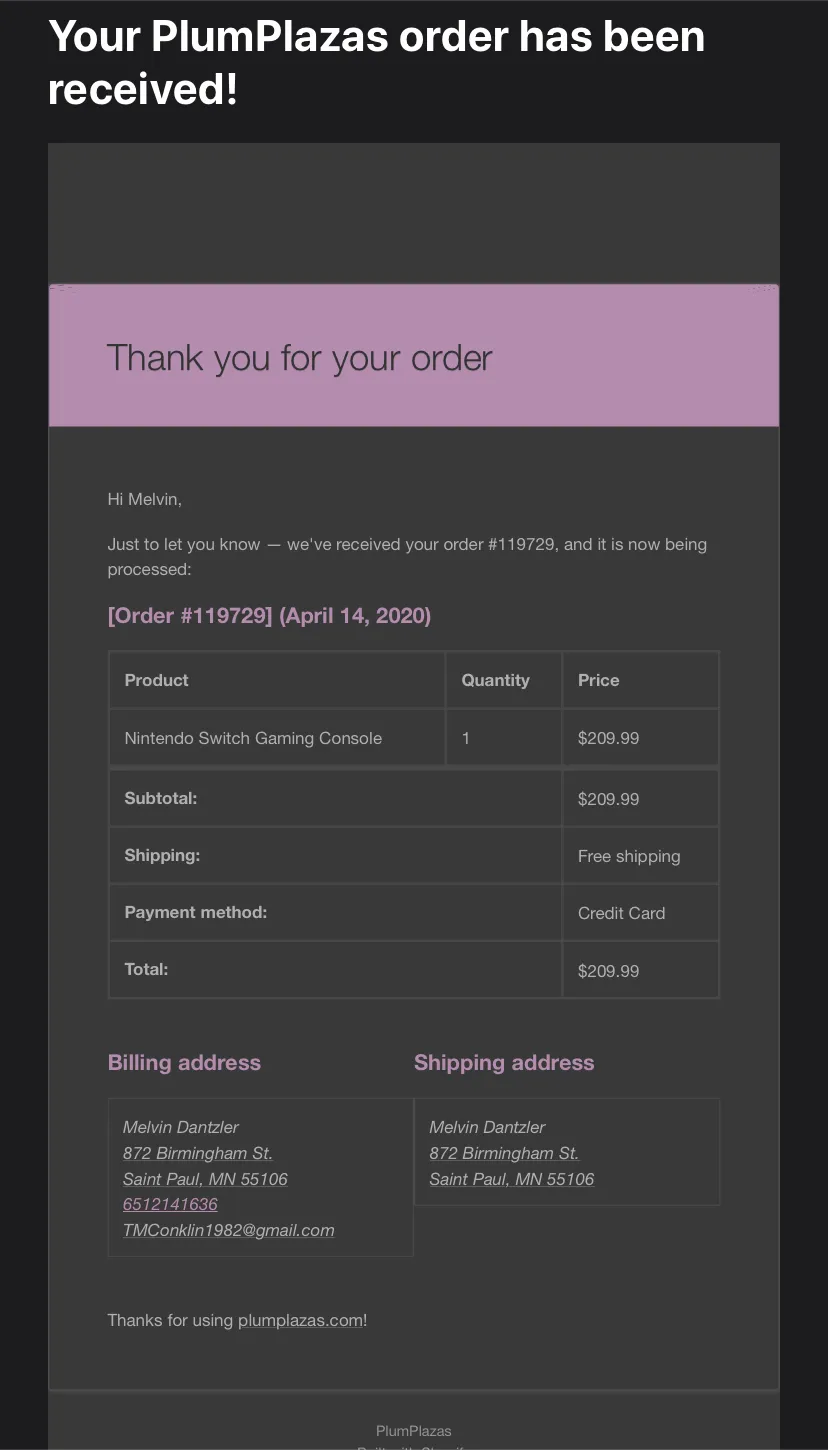Viewport: 828px width, 1450px height.
Task: Click the email subject title at top
Action: pyautogui.click(x=377, y=62)
